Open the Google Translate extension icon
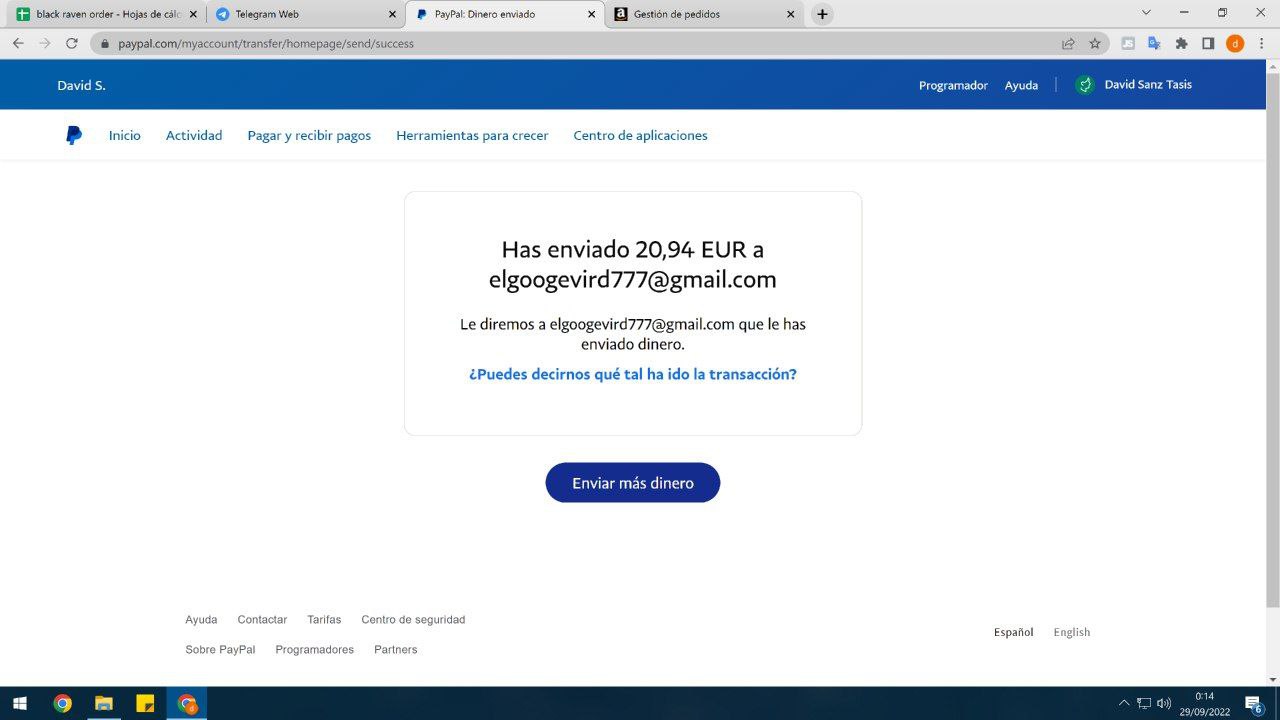The height and width of the screenshot is (720, 1280). 1154,43
